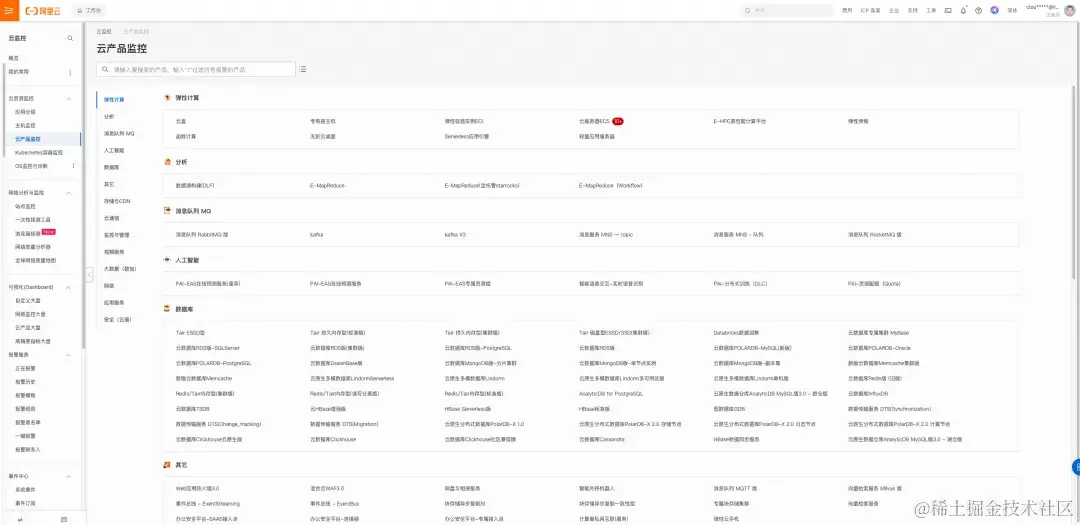
Task: Open the 费用 menu in top bar
Action: click(x=847, y=11)
